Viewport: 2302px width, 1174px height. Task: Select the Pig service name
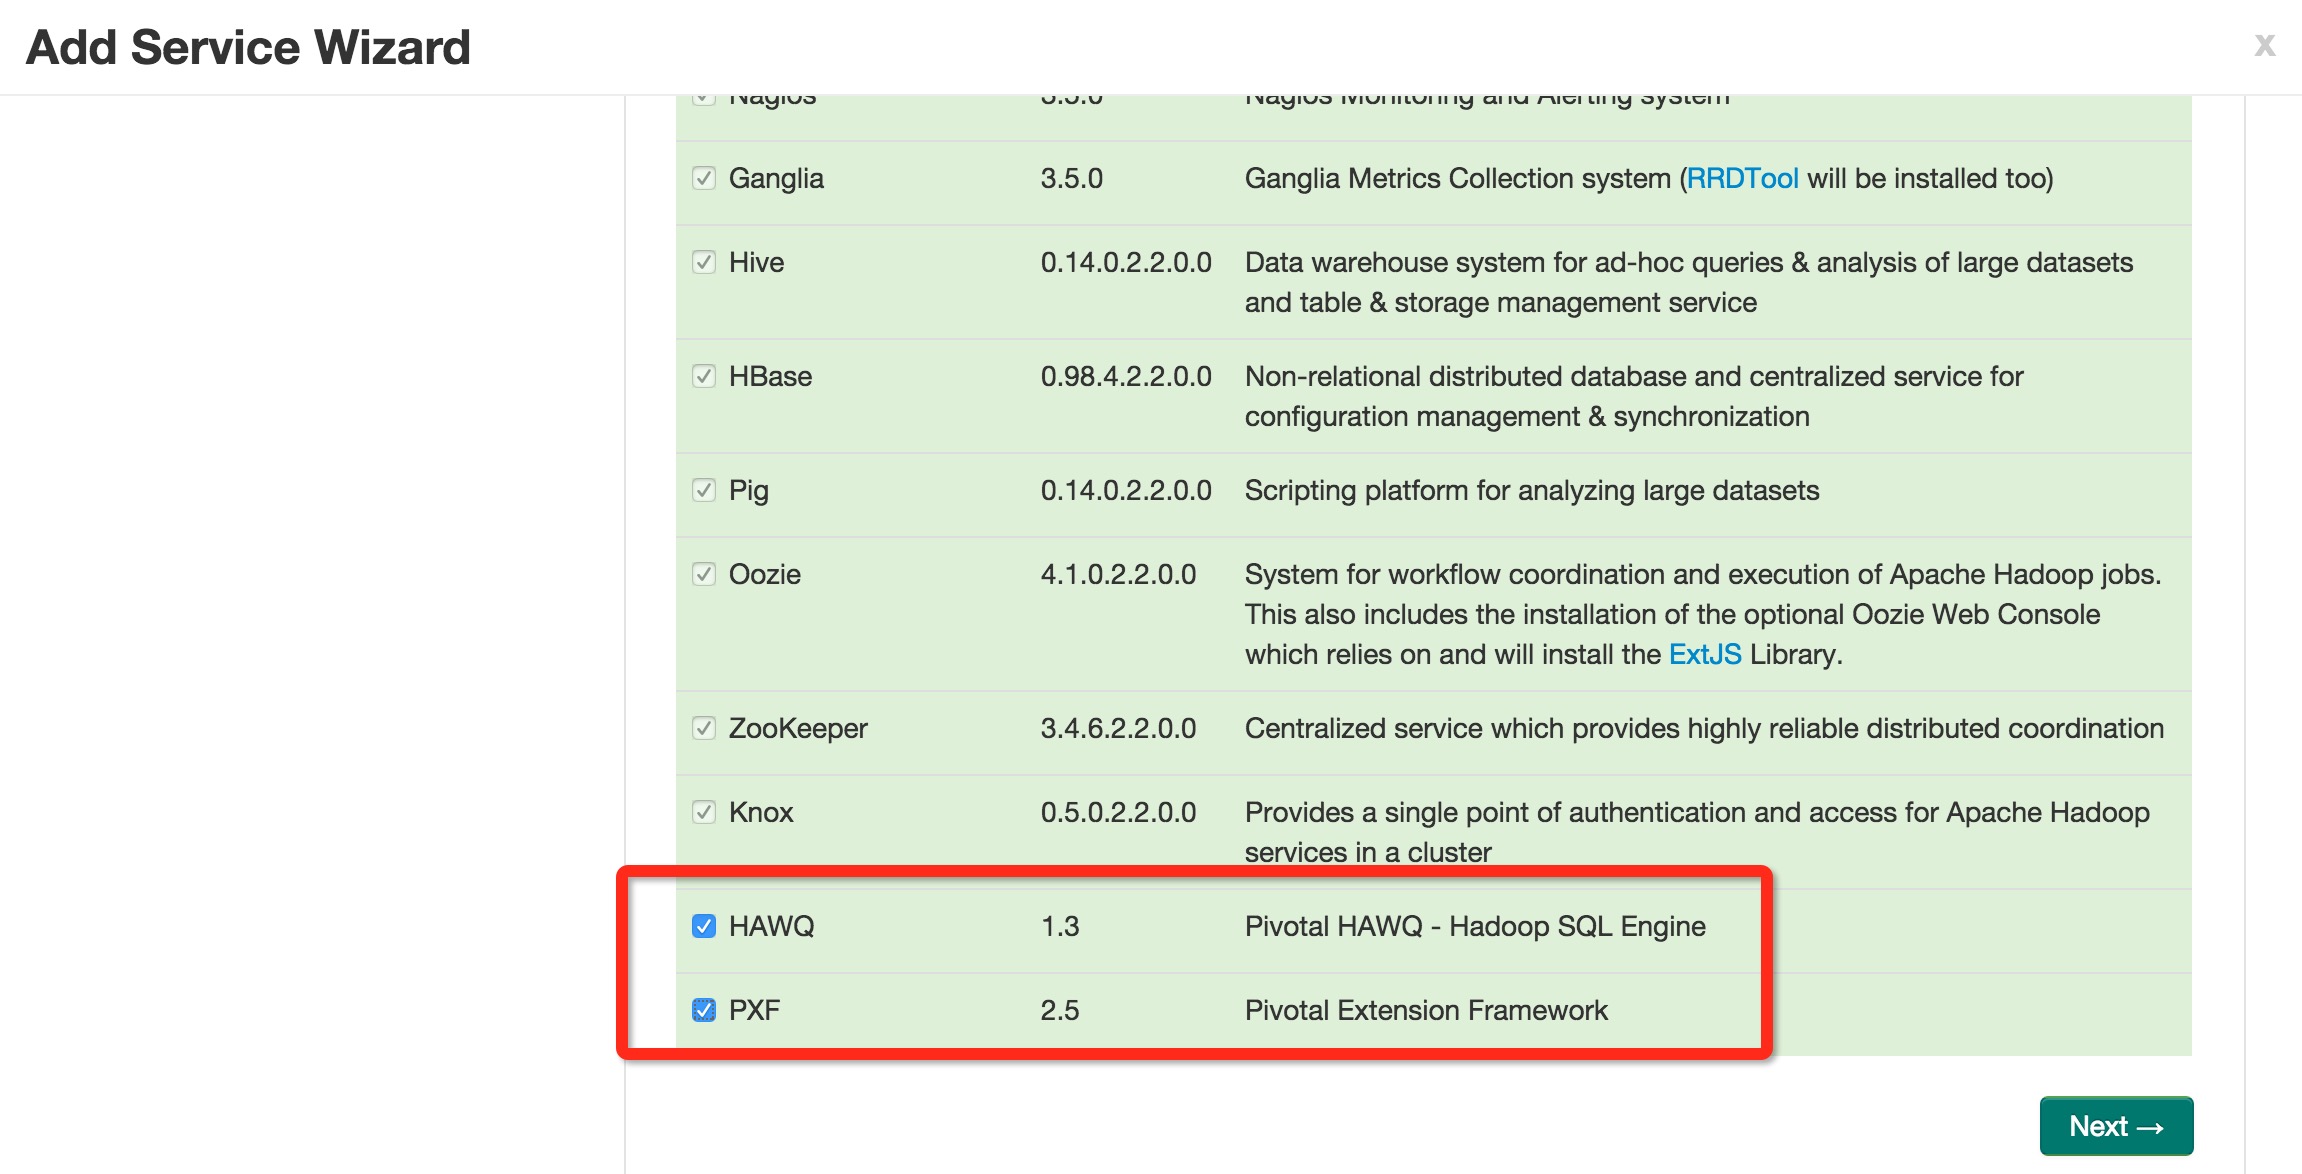click(748, 491)
